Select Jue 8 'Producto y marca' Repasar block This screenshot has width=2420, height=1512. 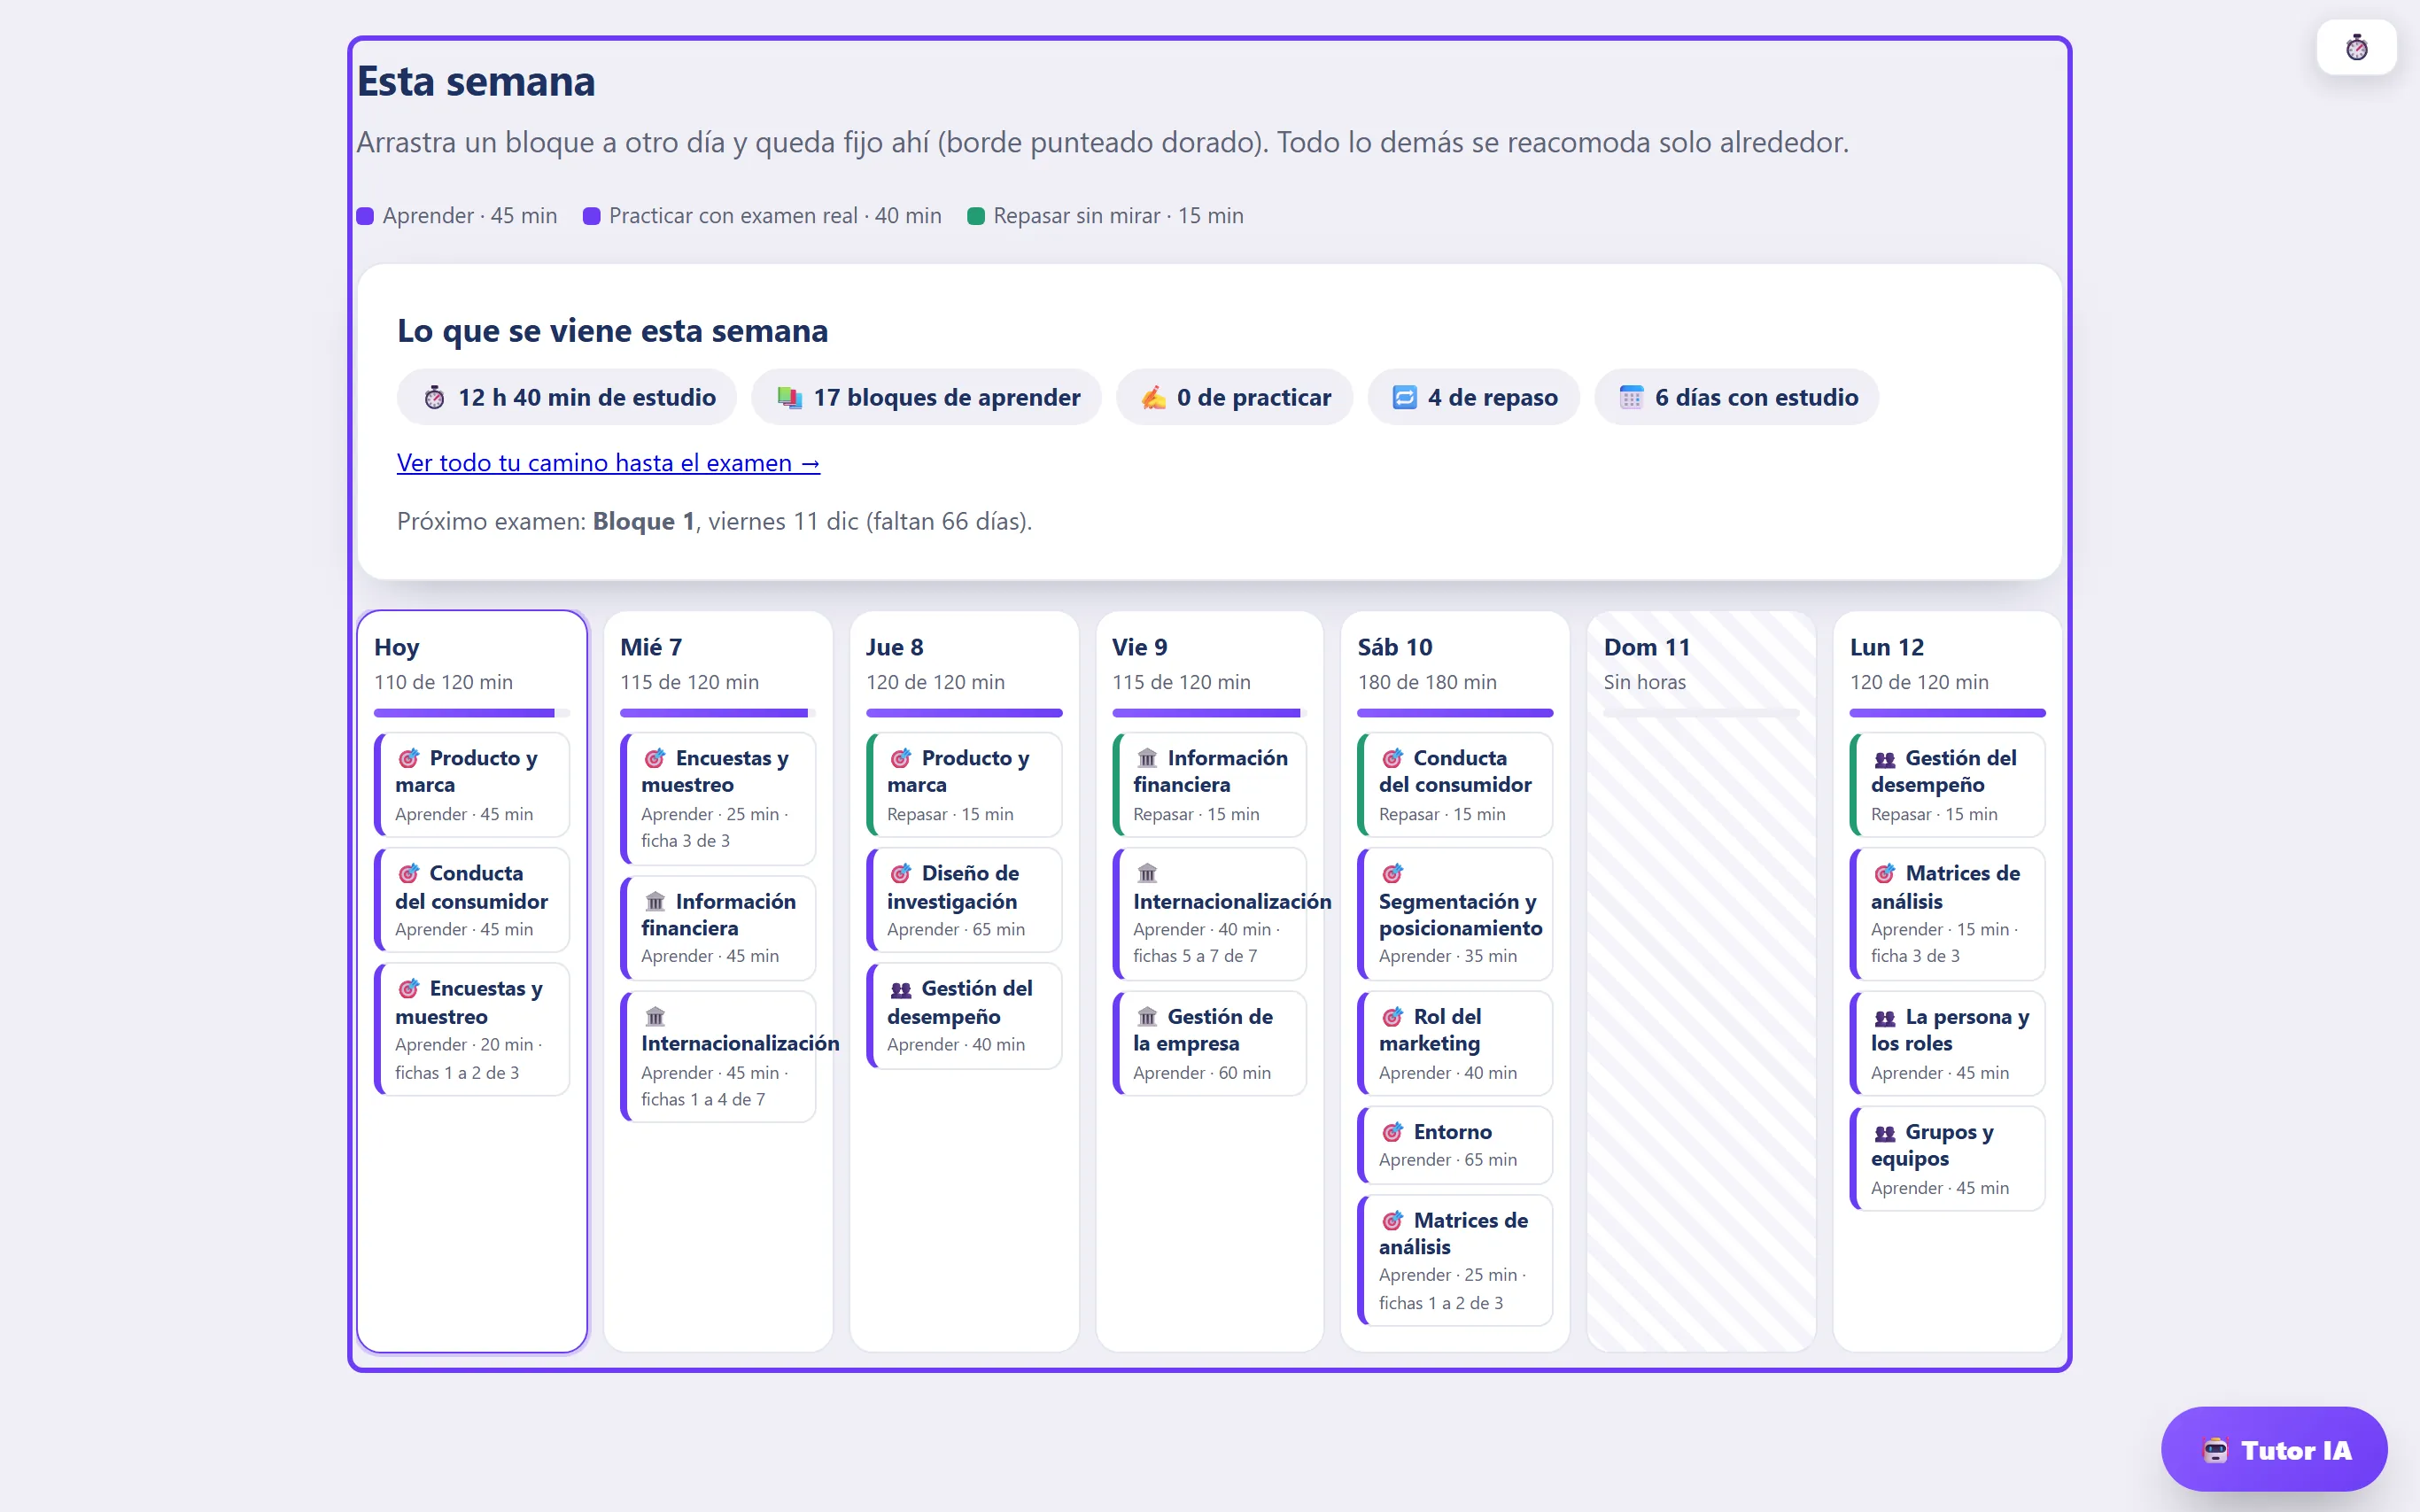pyautogui.click(x=964, y=785)
